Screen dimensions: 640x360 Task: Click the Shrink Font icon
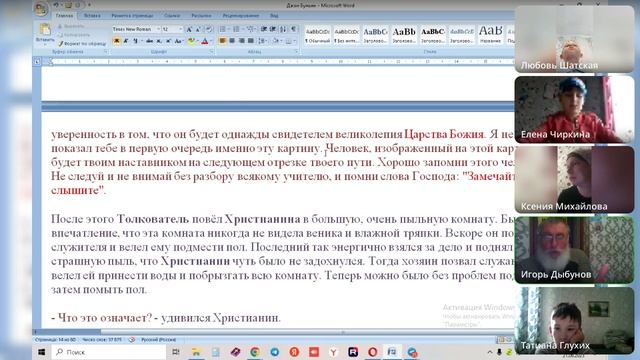point(198,29)
